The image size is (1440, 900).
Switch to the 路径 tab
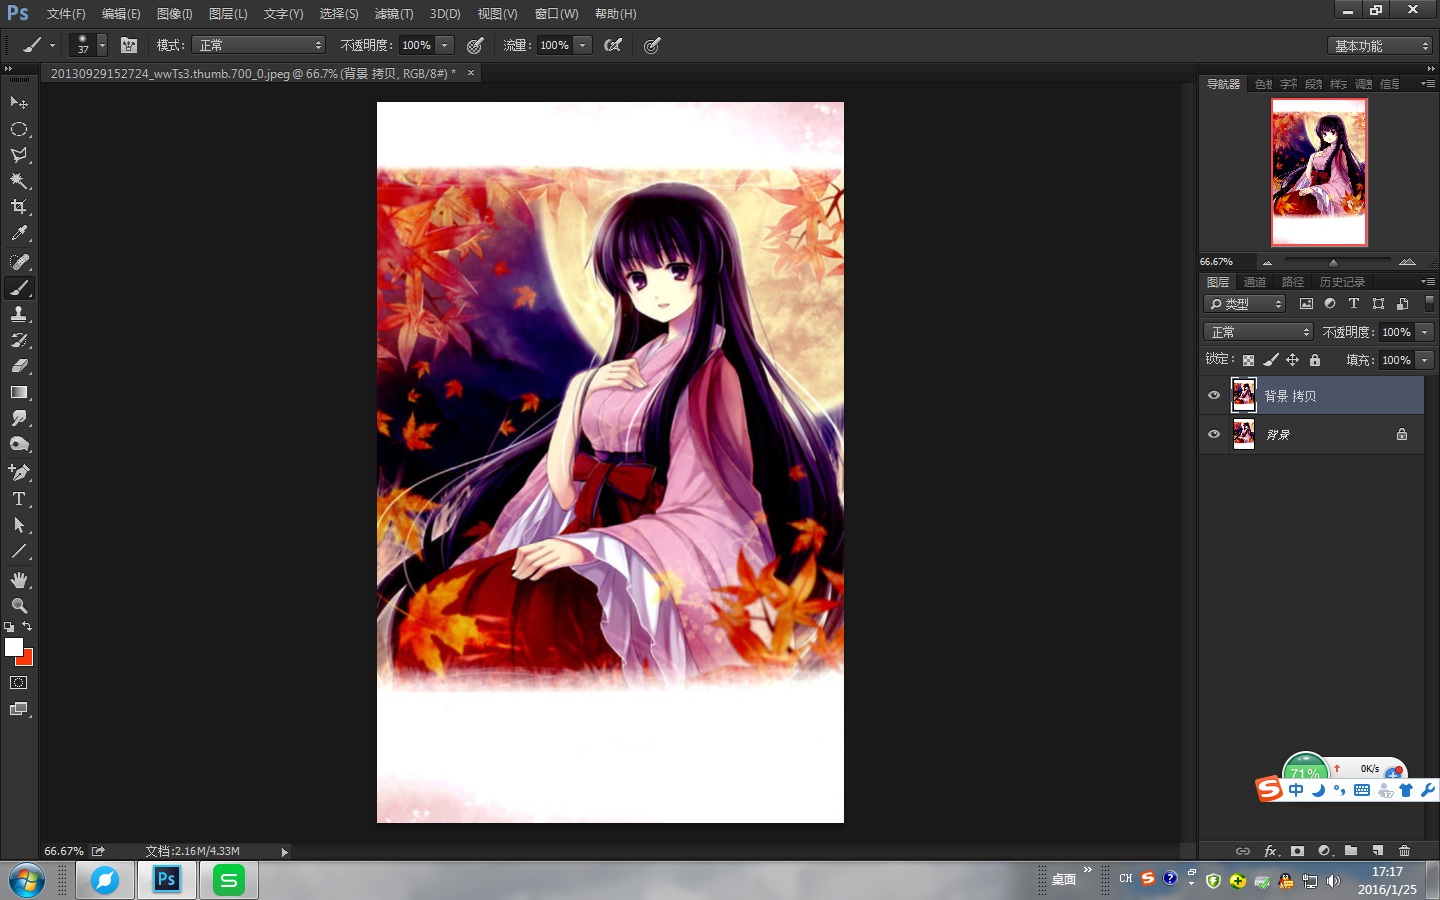(1293, 282)
